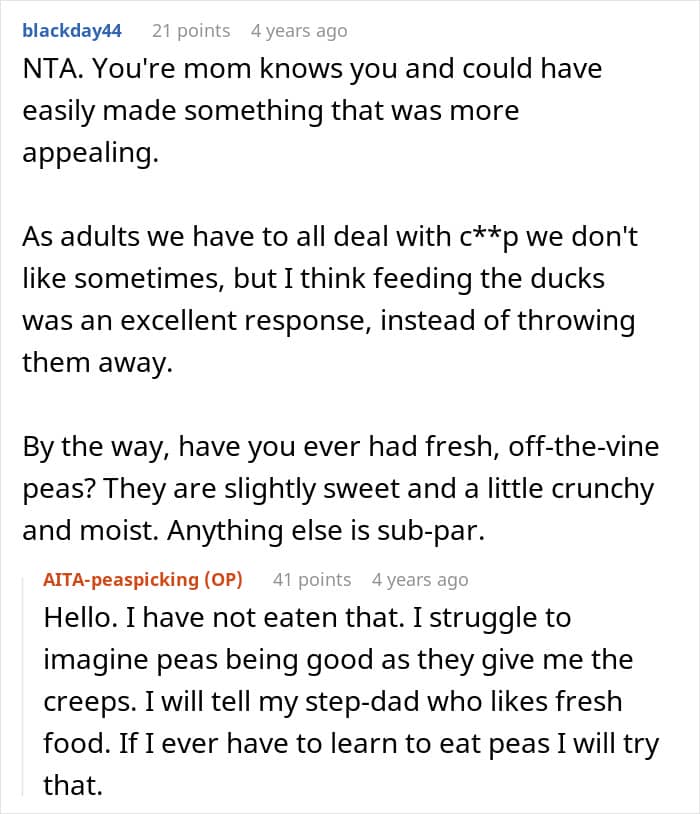This screenshot has width=700, height=814.
Task: Click the "21 points" score label
Action: coord(190,31)
